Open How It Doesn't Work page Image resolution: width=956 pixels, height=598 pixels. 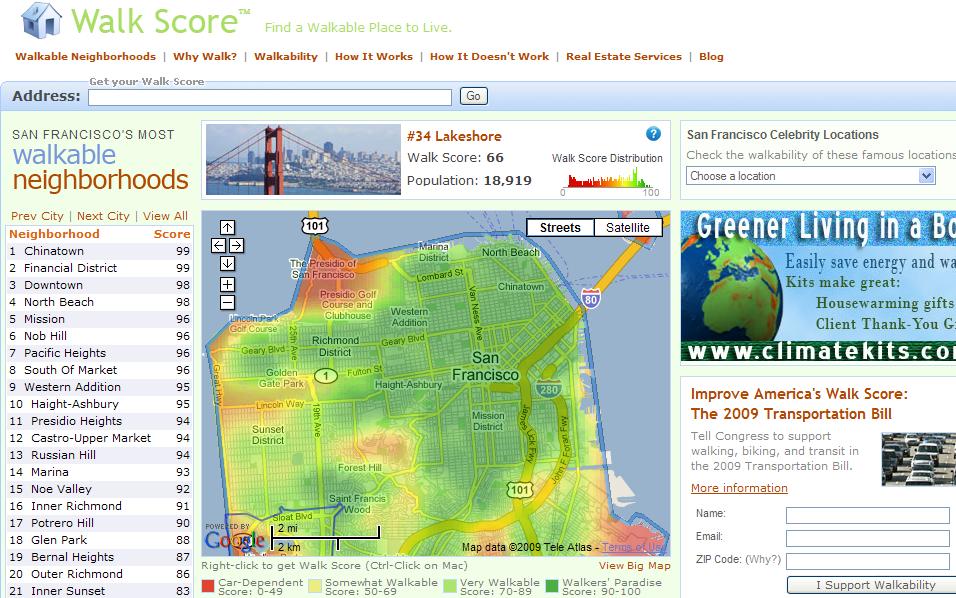coord(490,56)
